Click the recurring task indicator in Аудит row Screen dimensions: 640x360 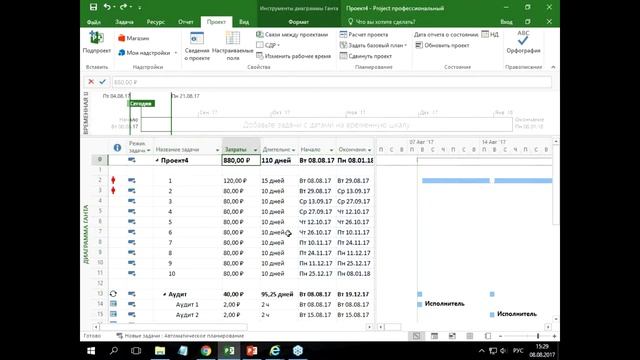click(113, 293)
